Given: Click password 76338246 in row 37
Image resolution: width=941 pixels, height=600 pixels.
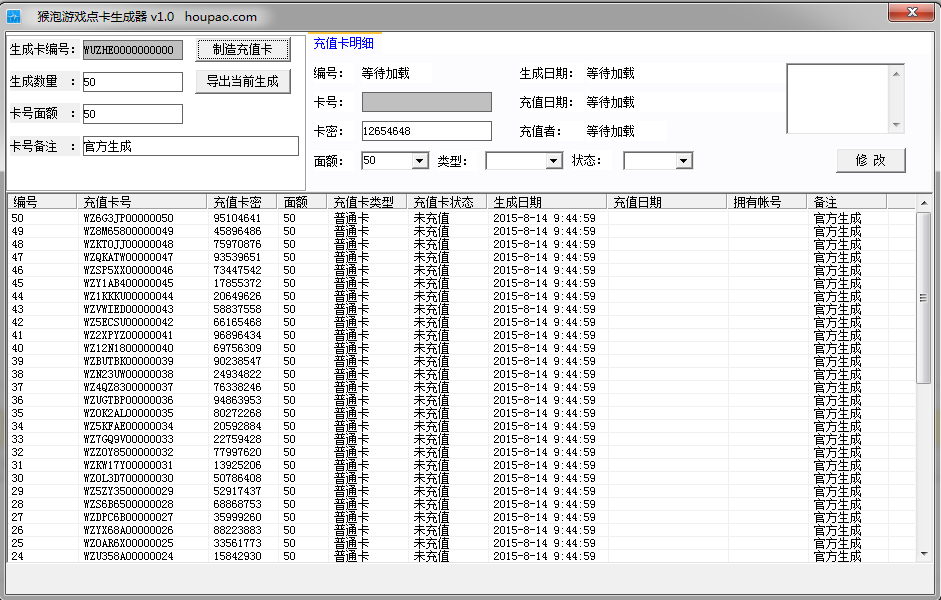Looking at the screenshot, I should tap(237, 387).
